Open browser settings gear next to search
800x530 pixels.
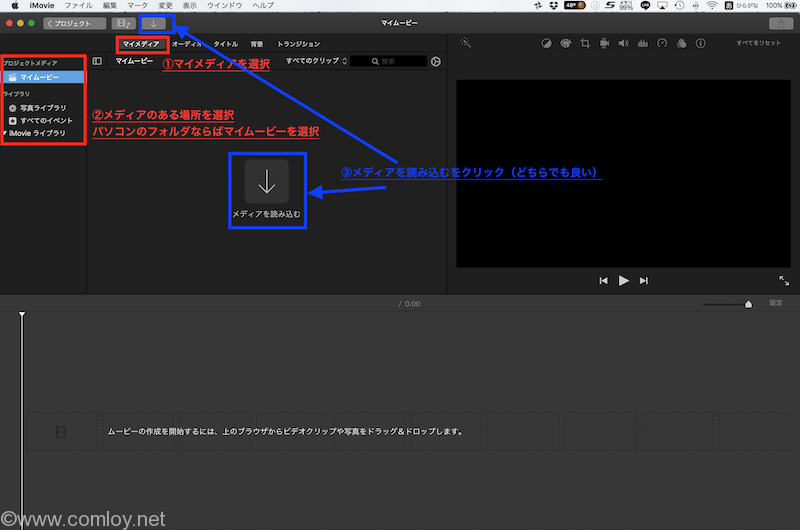pyautogui.click(x=436, y=62)
